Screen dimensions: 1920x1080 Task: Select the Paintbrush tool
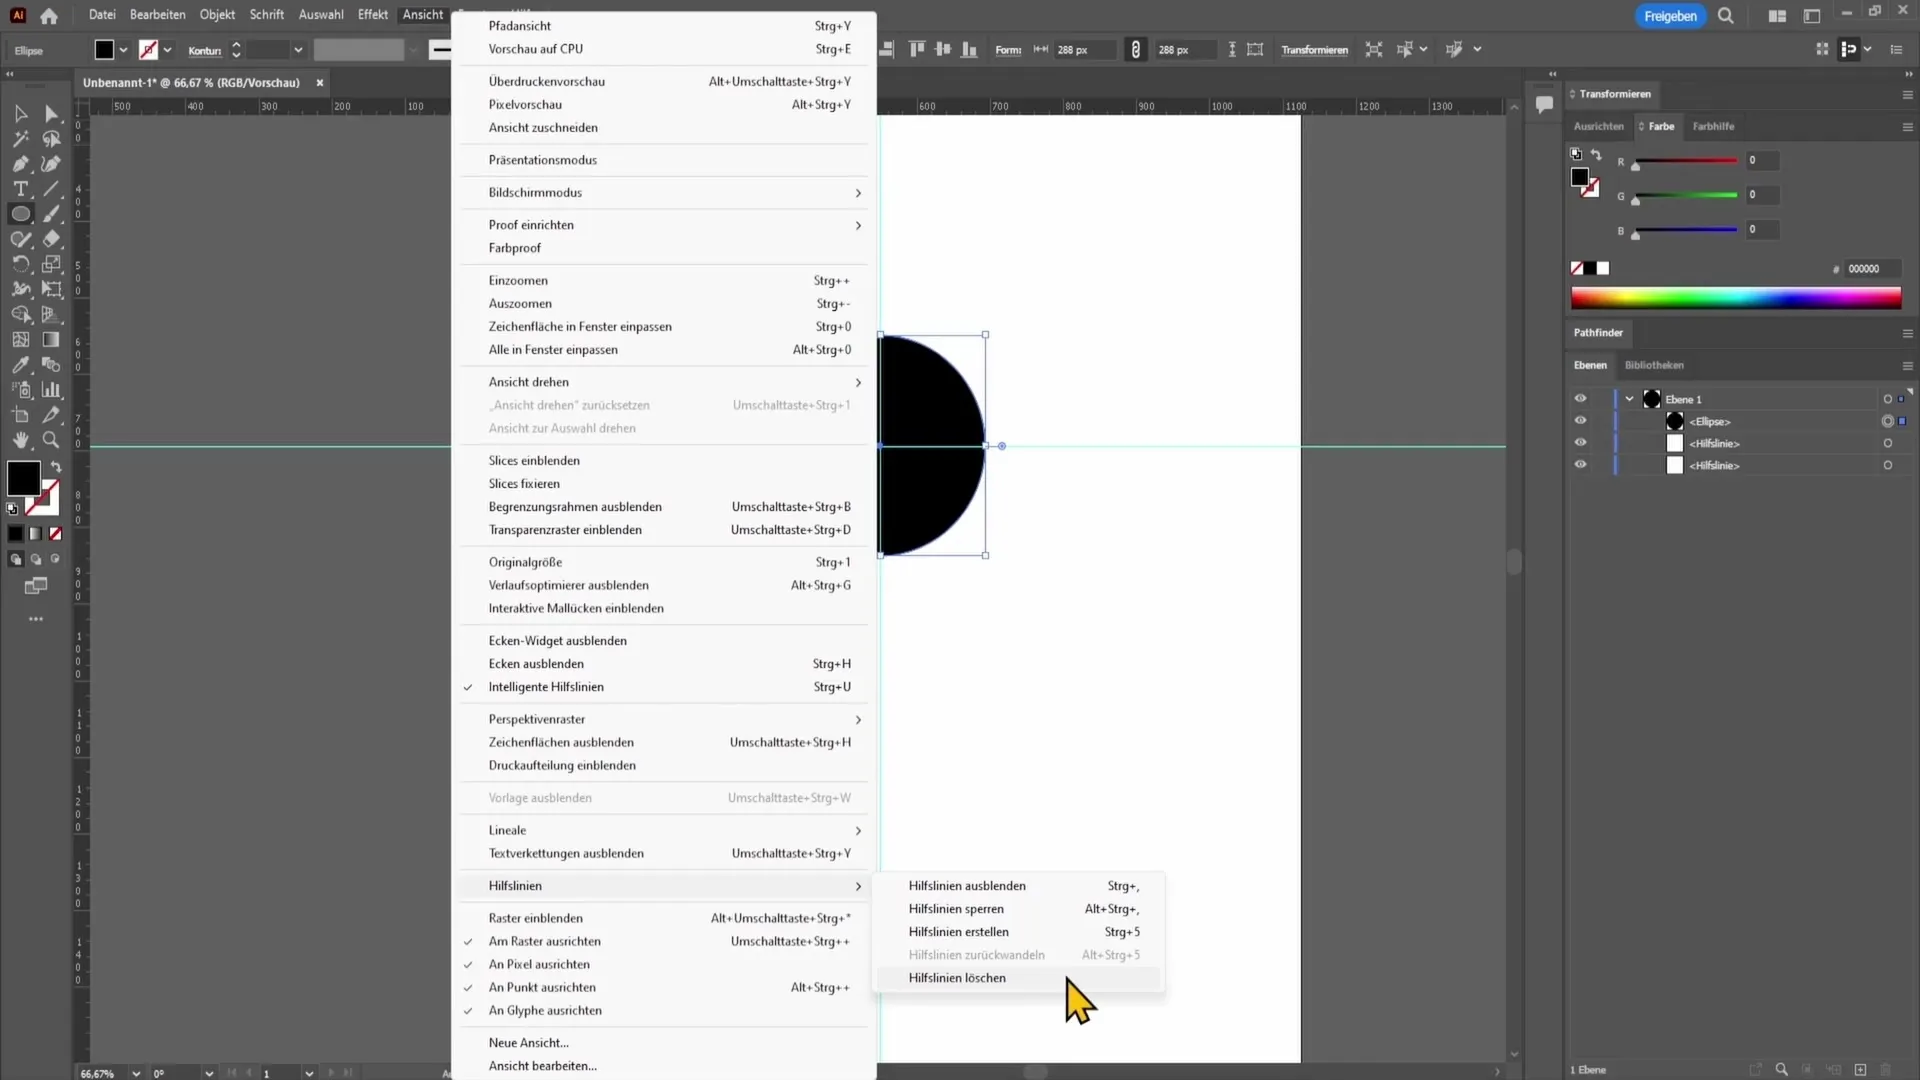click(x=52, y=214)
